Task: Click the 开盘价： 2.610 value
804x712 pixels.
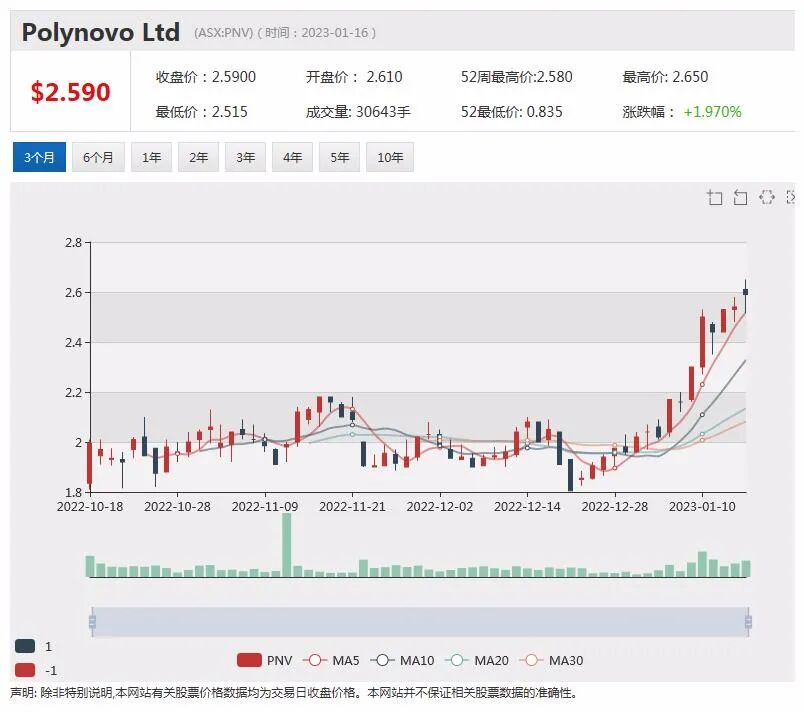Action: [x=354, y=77]
